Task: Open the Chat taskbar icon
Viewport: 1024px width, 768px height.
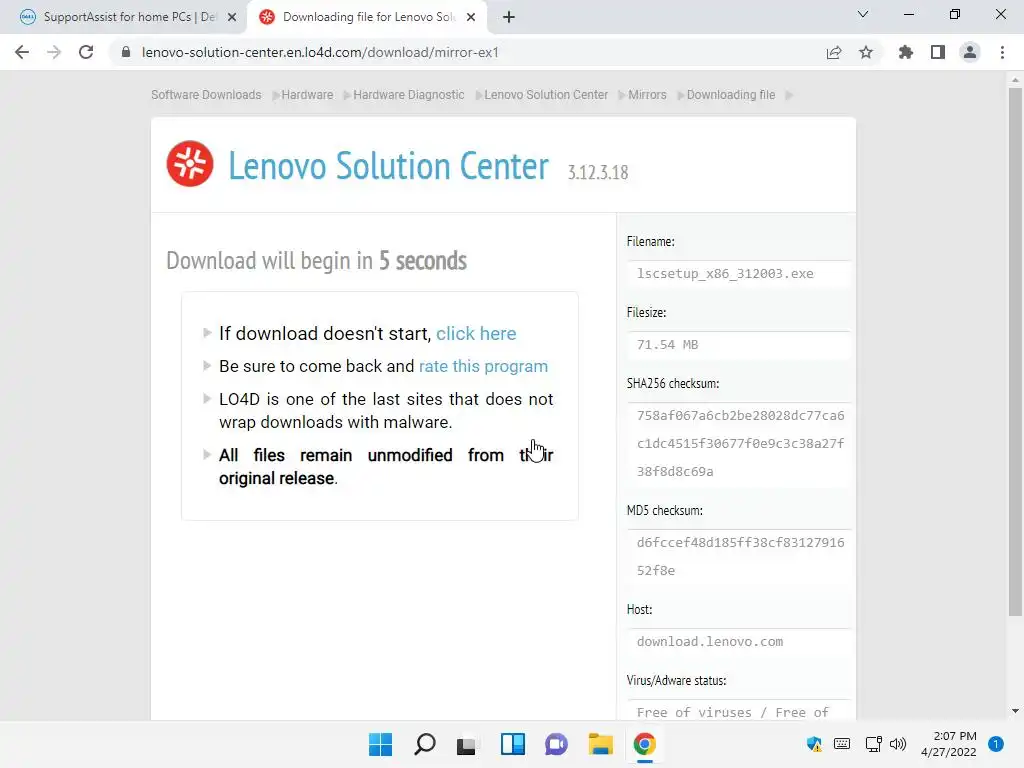Action: 556,744
